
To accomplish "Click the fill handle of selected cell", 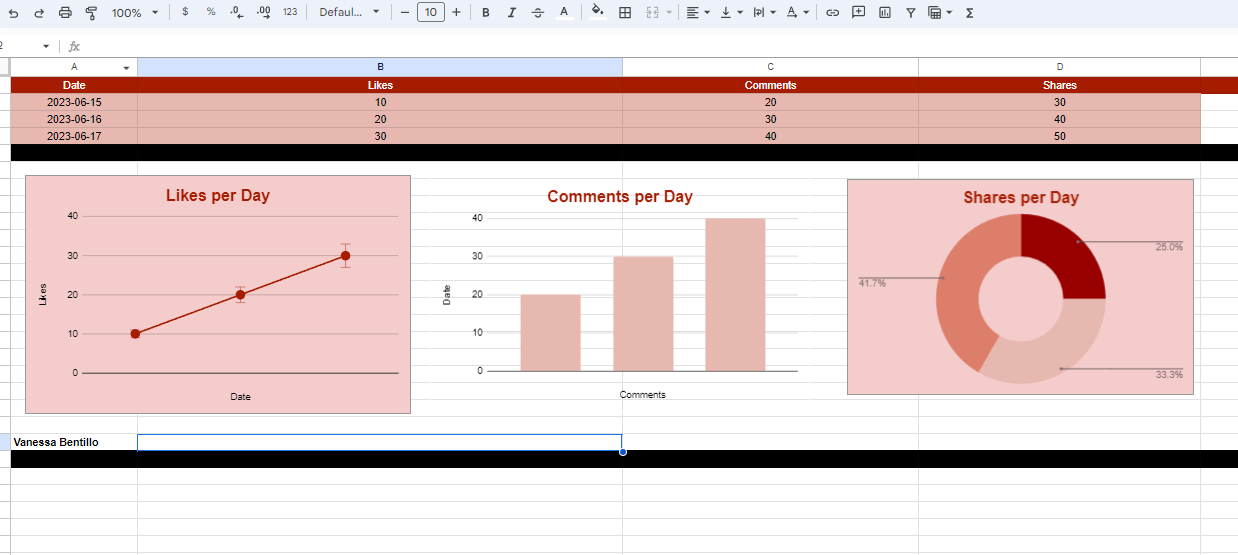I will [622, 452].
